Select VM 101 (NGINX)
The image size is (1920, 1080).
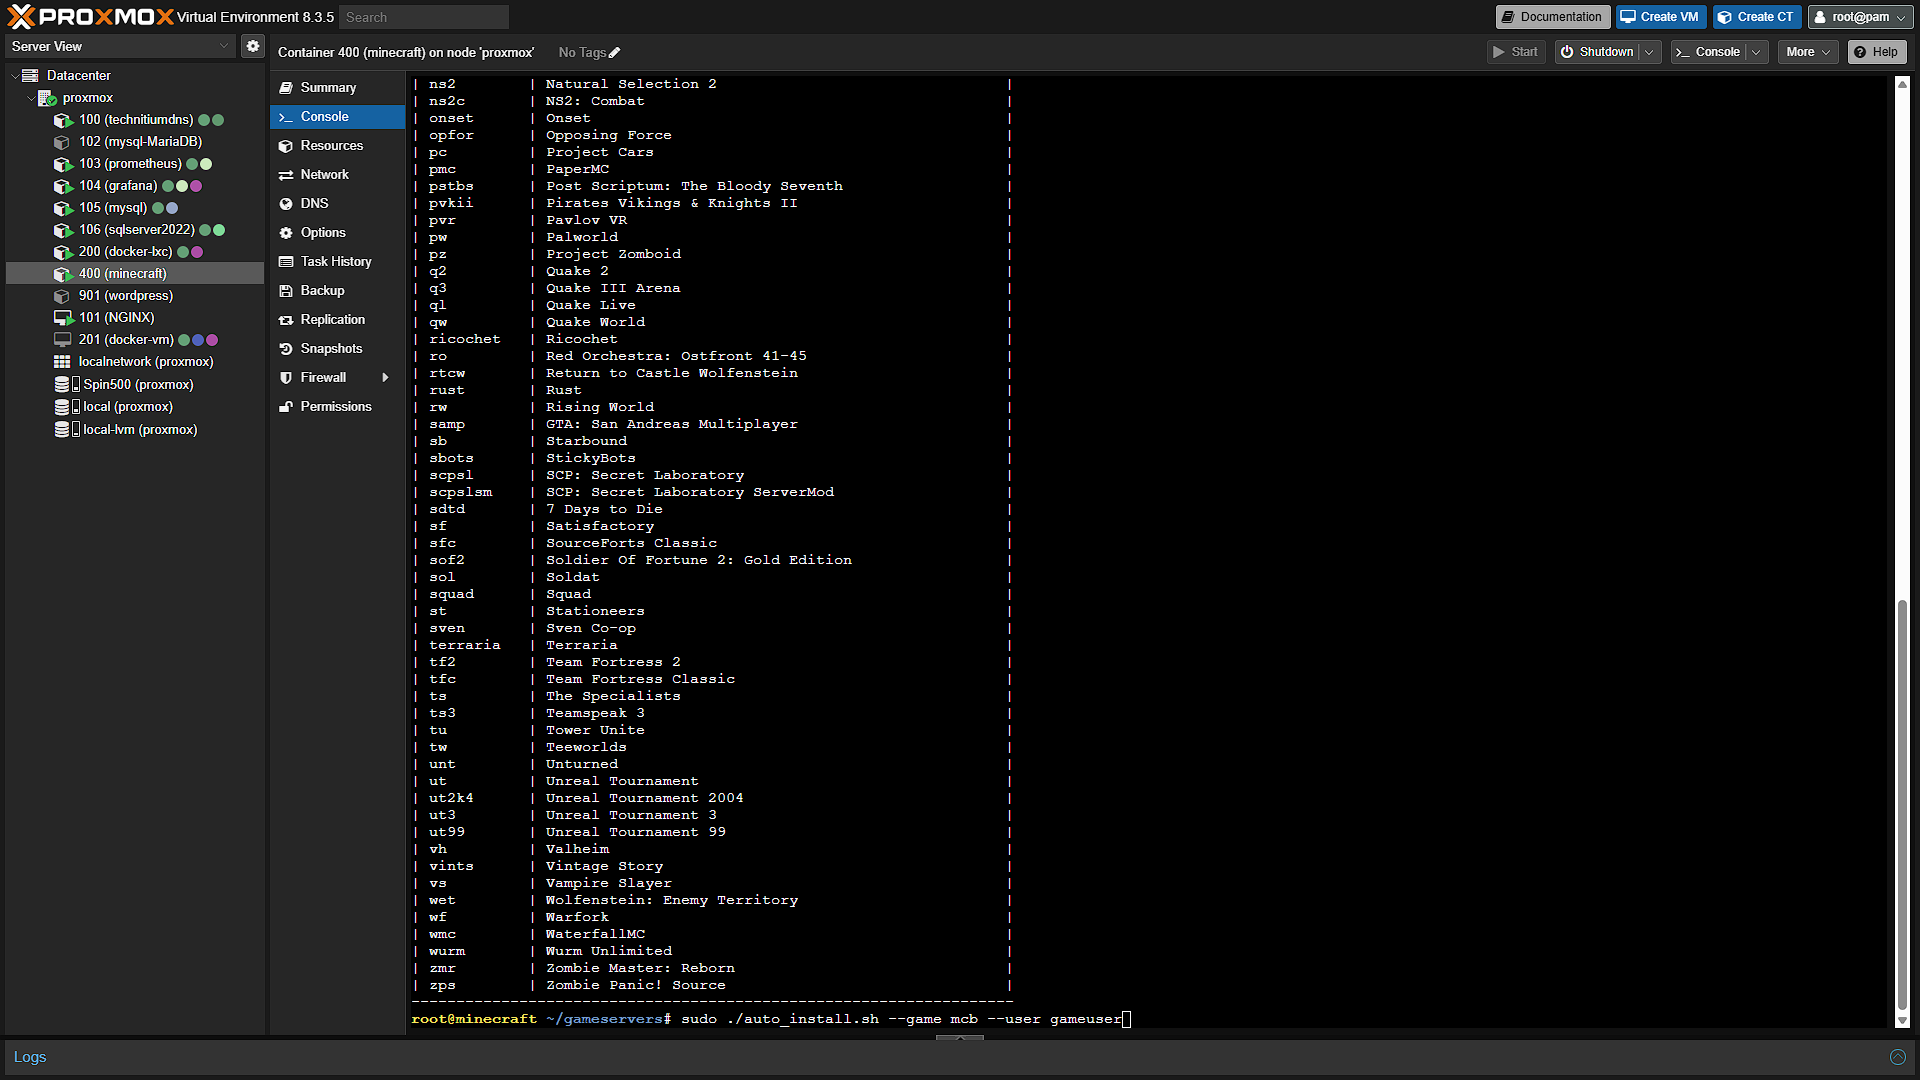click(117, 318)
